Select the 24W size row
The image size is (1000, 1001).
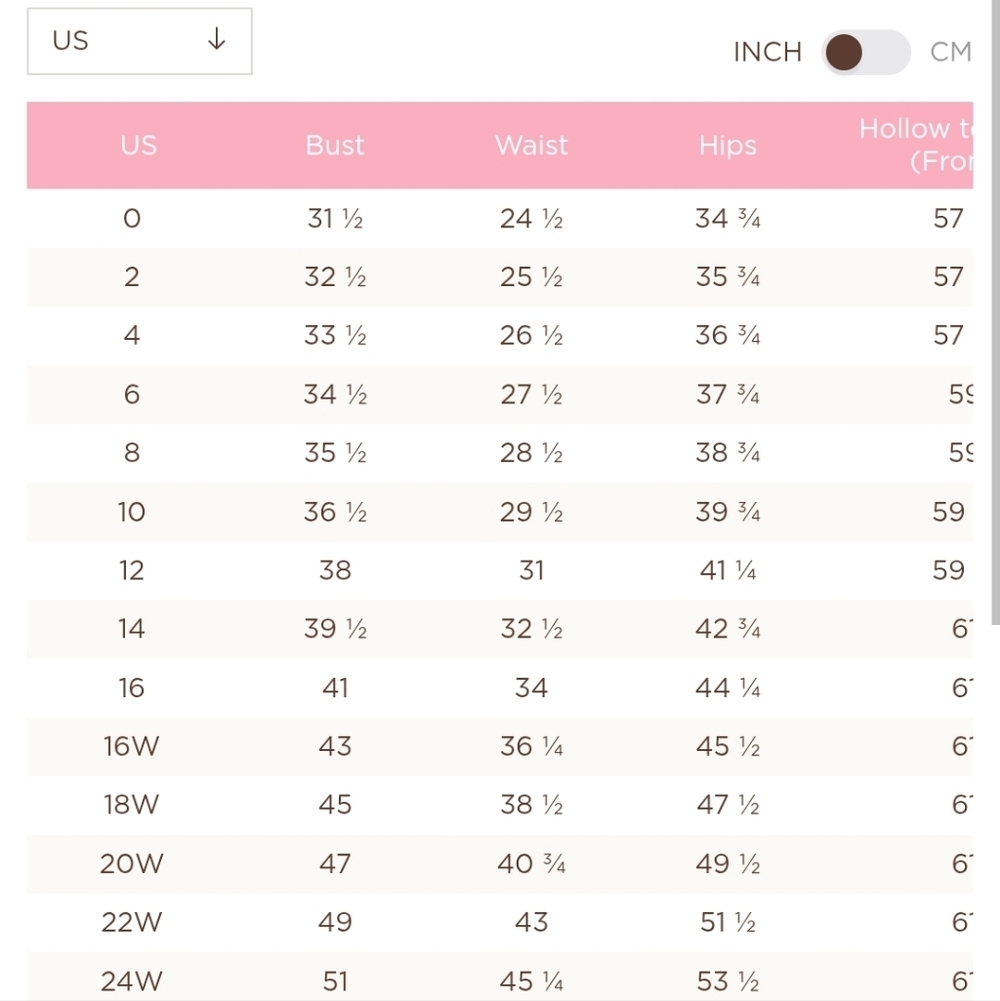[x=500, y=979]
